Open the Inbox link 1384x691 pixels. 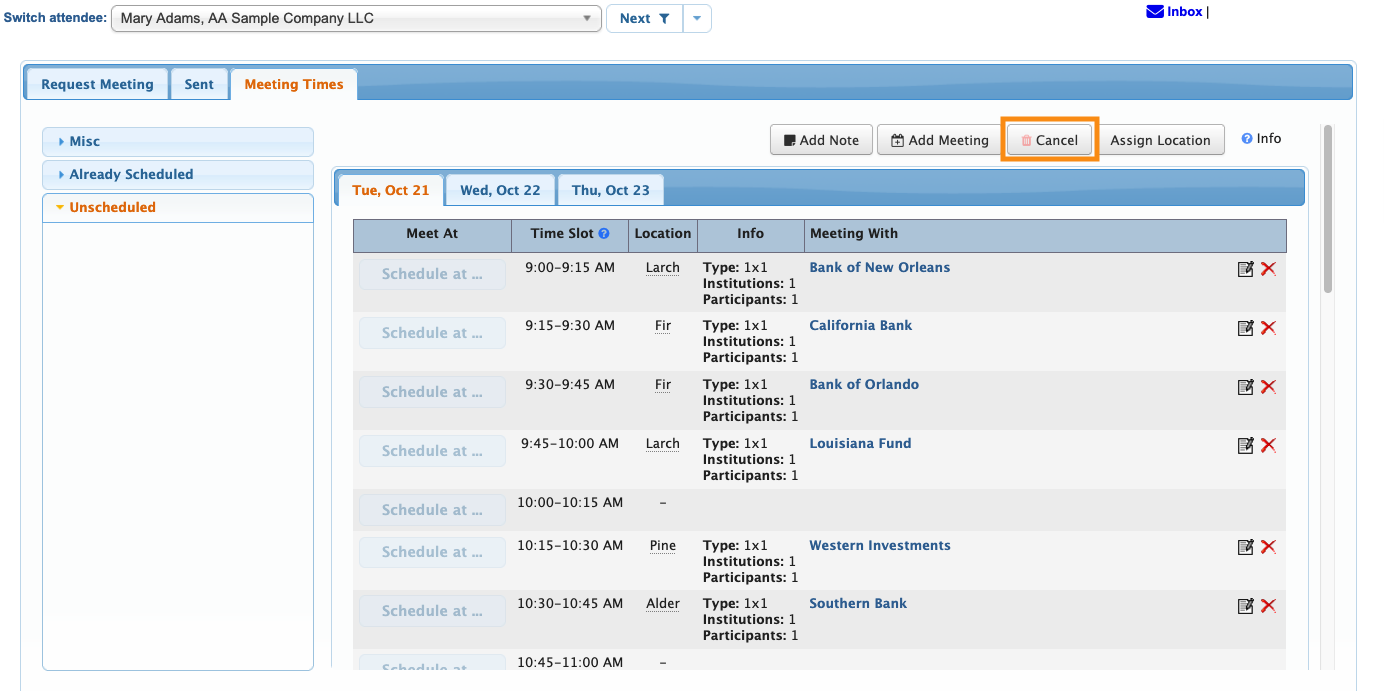(1184, 12)
